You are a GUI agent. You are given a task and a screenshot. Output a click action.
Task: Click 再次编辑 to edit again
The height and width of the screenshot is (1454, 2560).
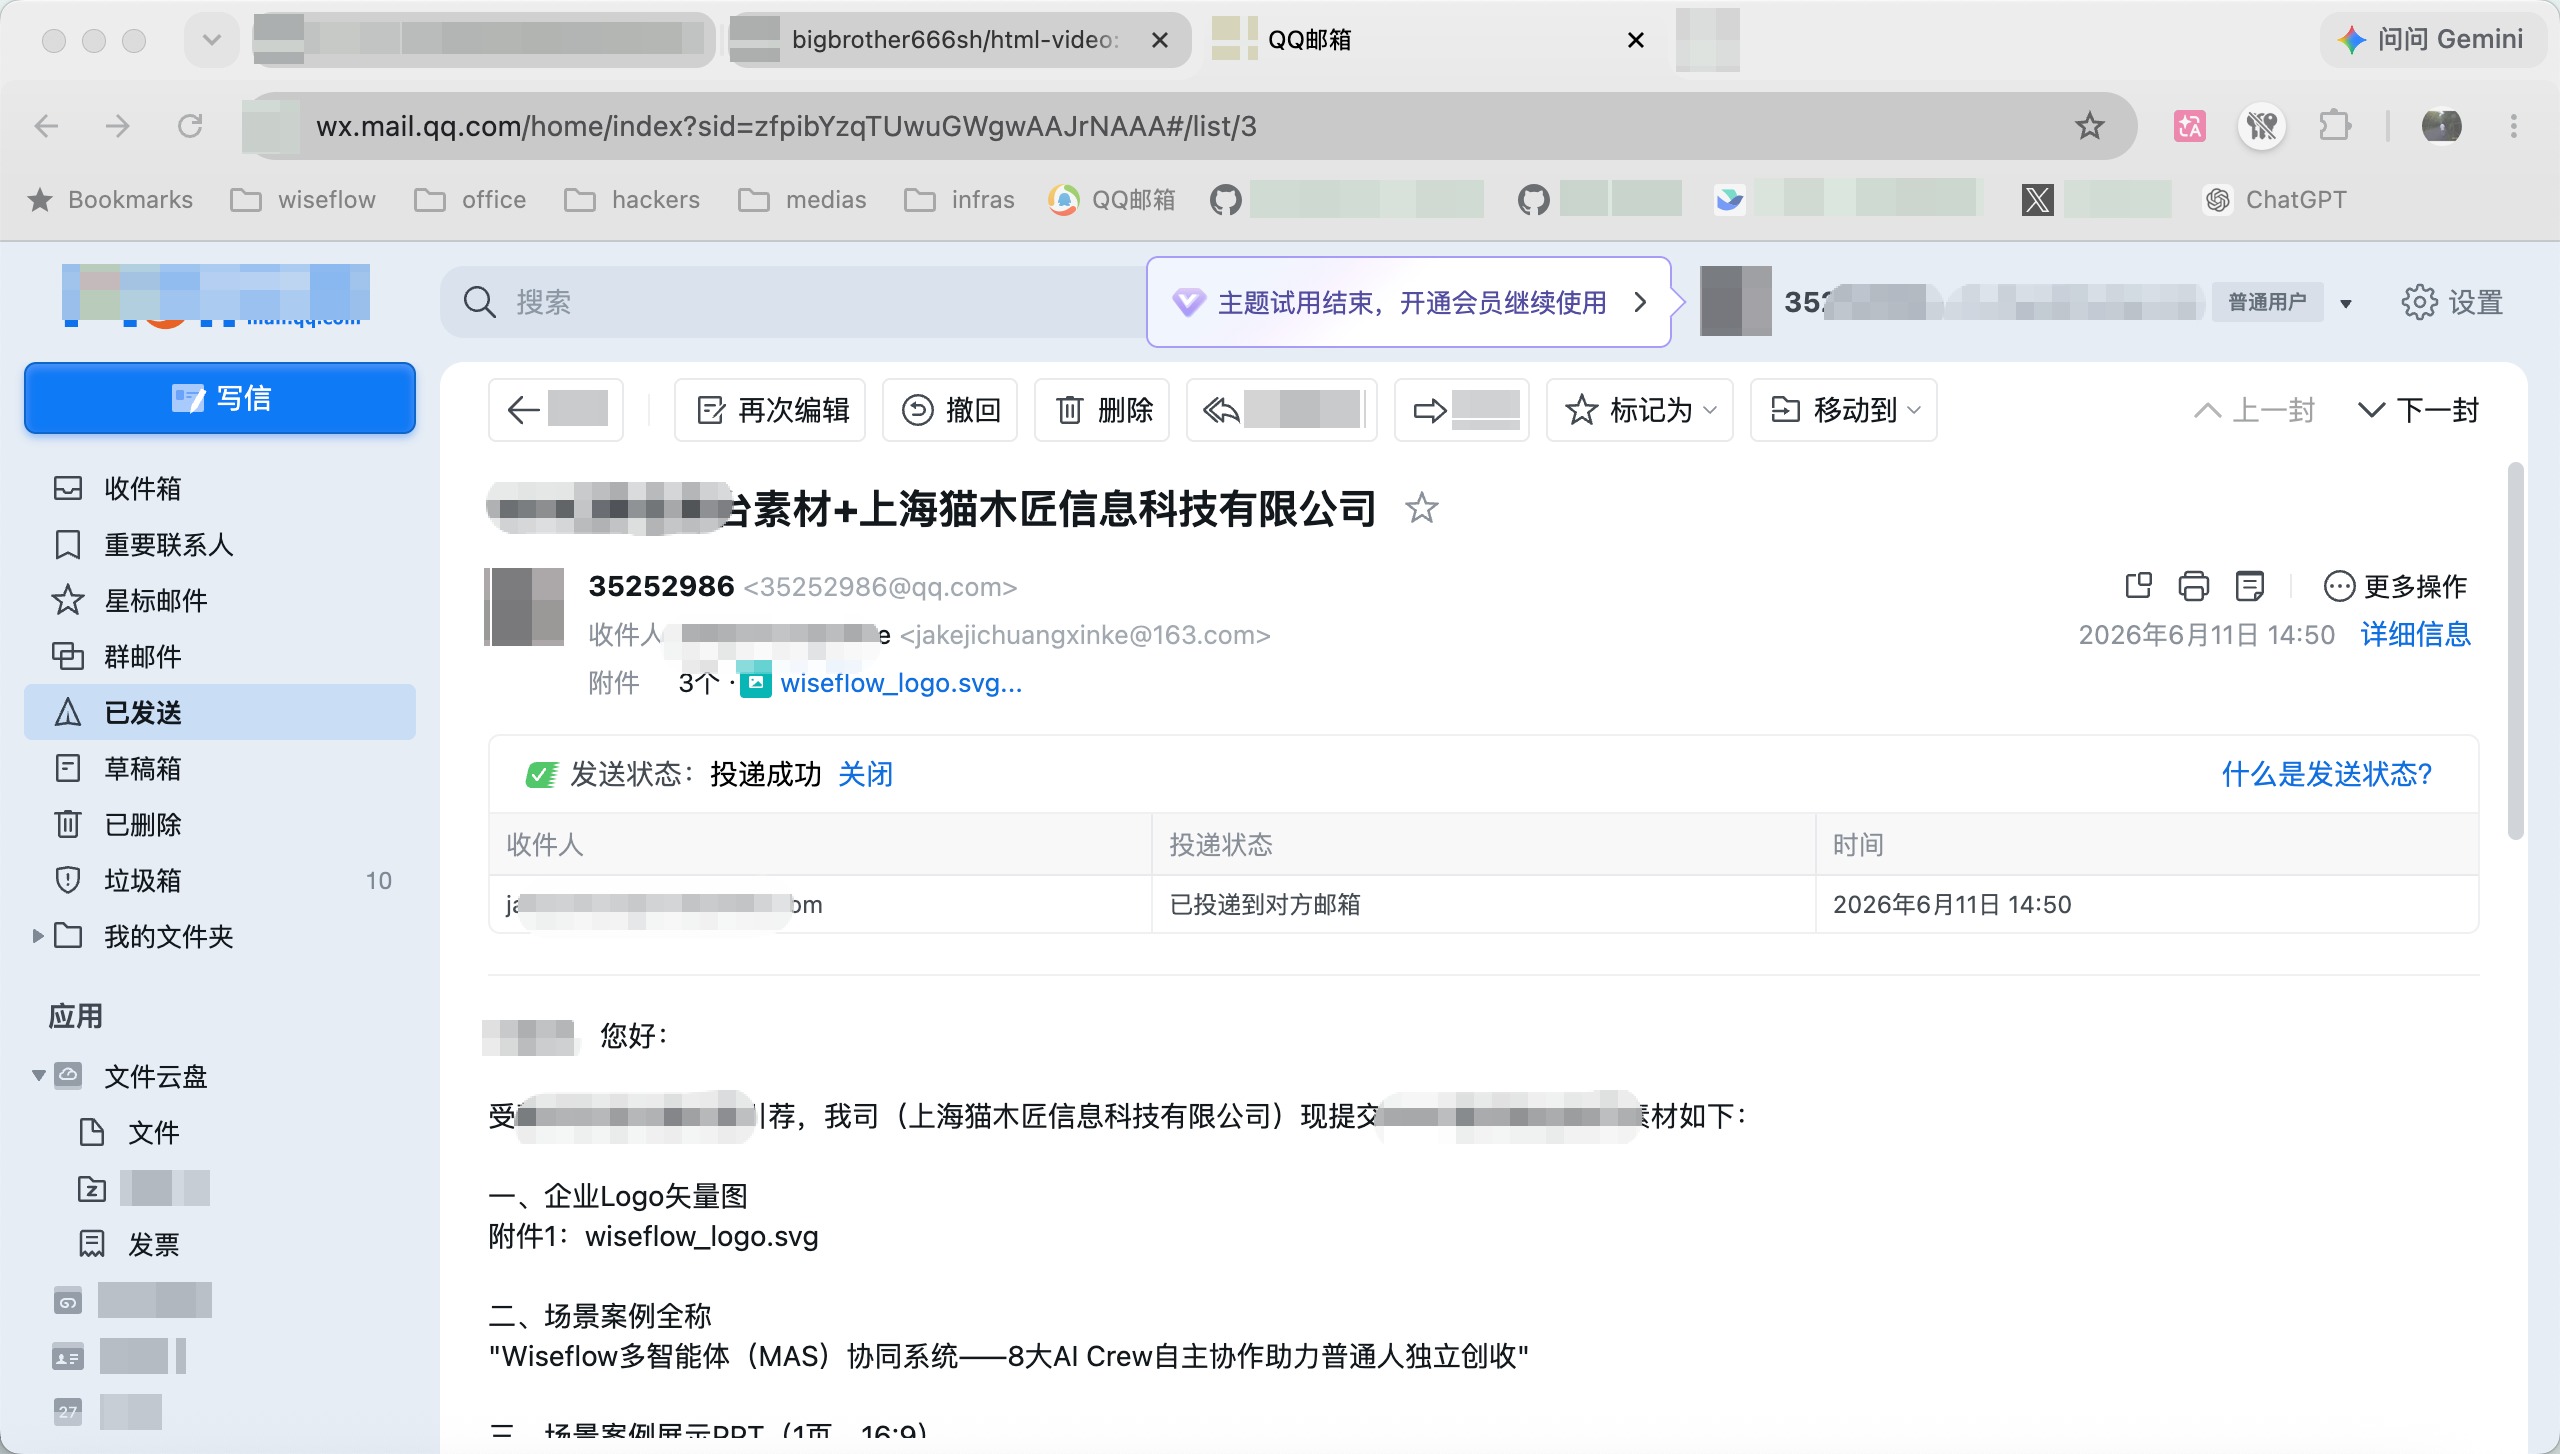[x=770, y=410]
